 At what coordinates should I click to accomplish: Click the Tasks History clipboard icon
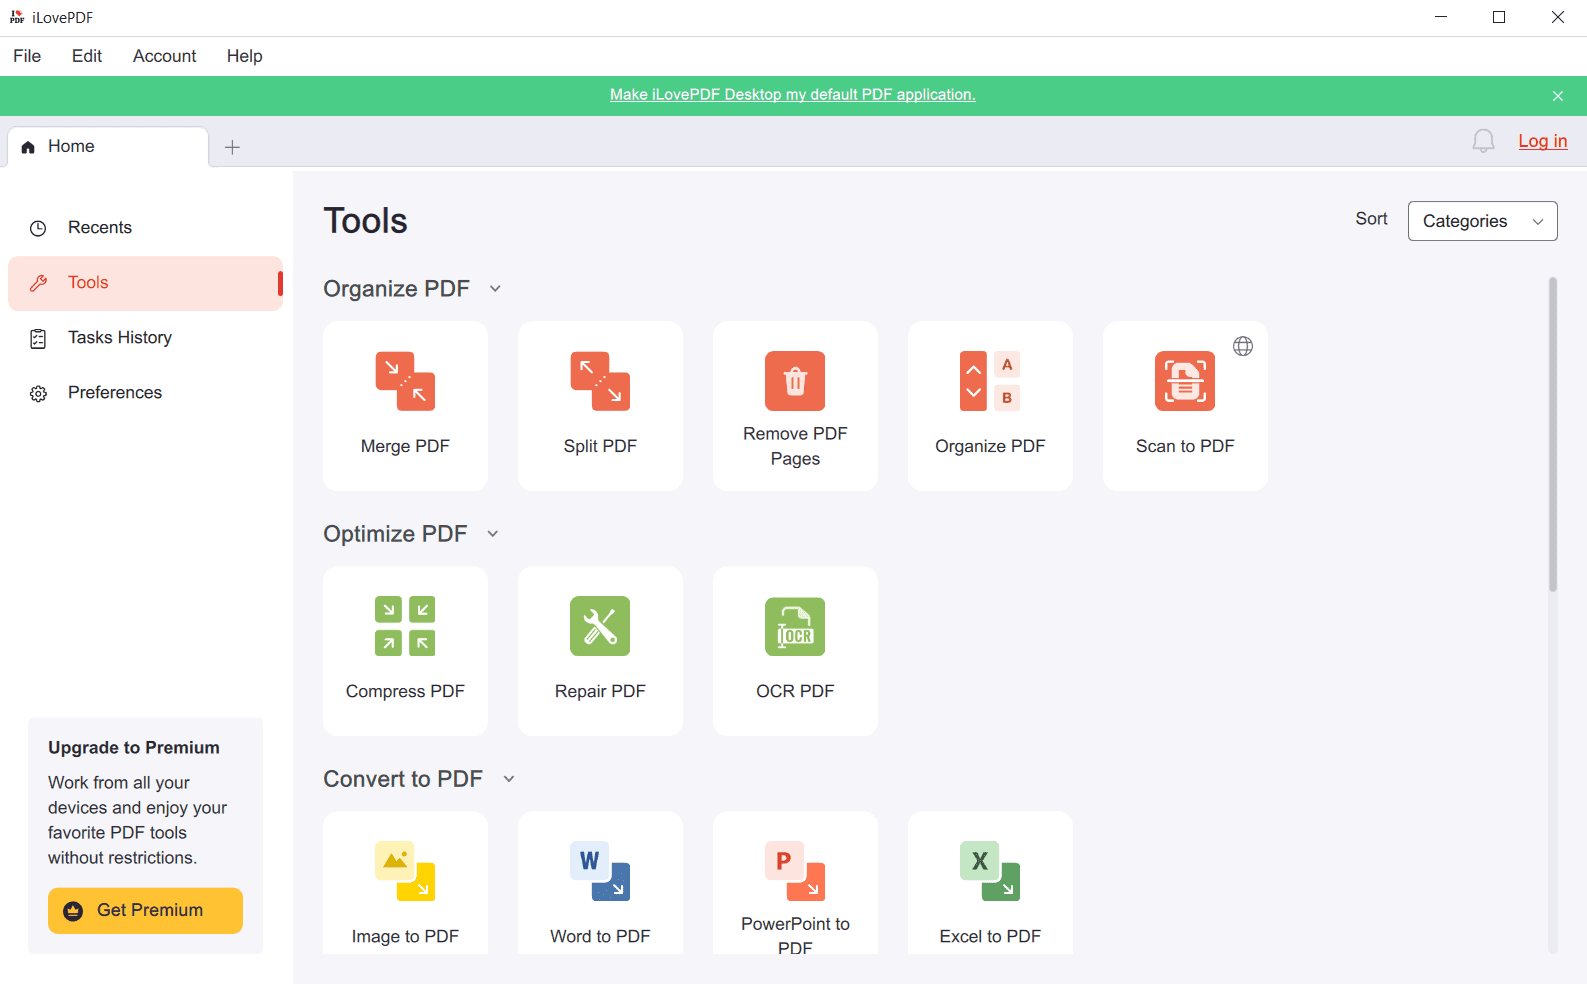[38, 339]
